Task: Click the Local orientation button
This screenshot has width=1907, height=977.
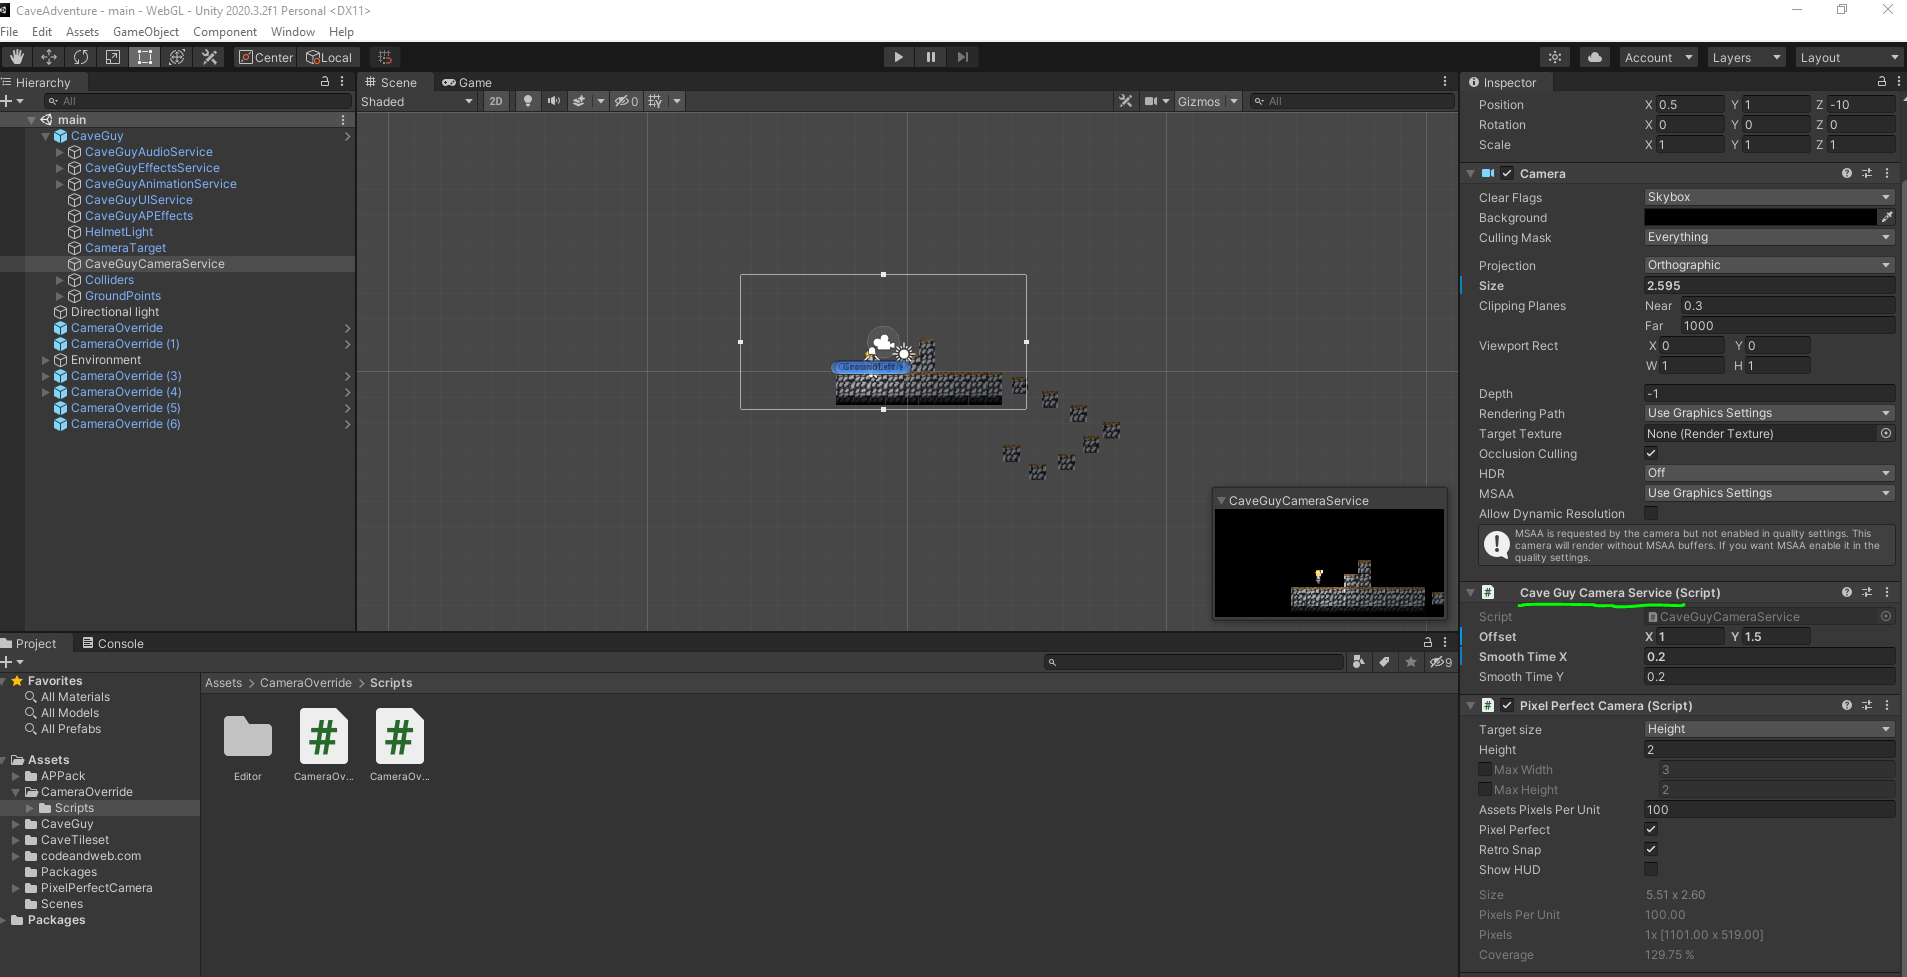Action: [x=330, y=57]
